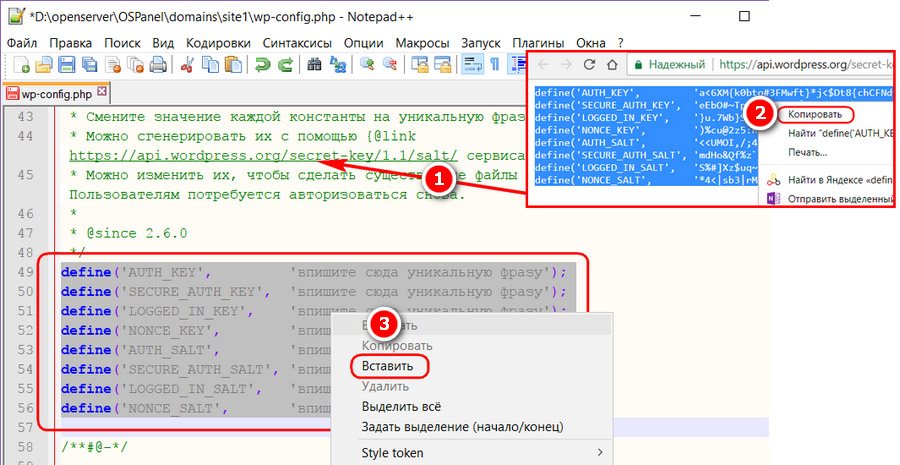This screenshot has width=900, height=465.
Task: Click the browser Forward arrow
Action: click(566, 64)
